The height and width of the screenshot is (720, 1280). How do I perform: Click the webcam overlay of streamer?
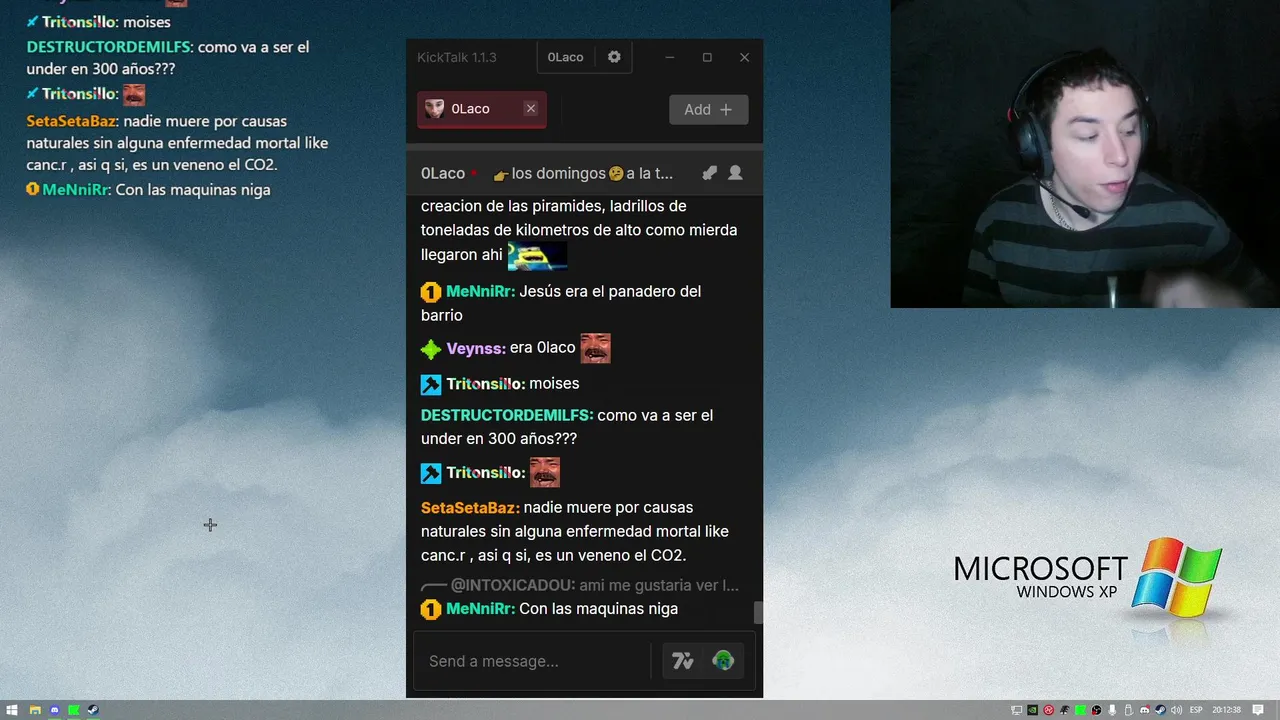pyautogui.click(x=1085, y=154)
